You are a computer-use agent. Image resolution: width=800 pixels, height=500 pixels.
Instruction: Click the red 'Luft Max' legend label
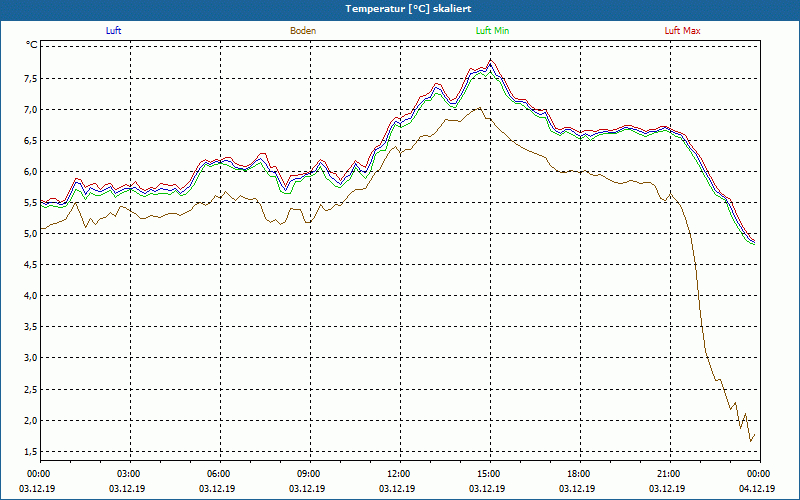(682, 31)
